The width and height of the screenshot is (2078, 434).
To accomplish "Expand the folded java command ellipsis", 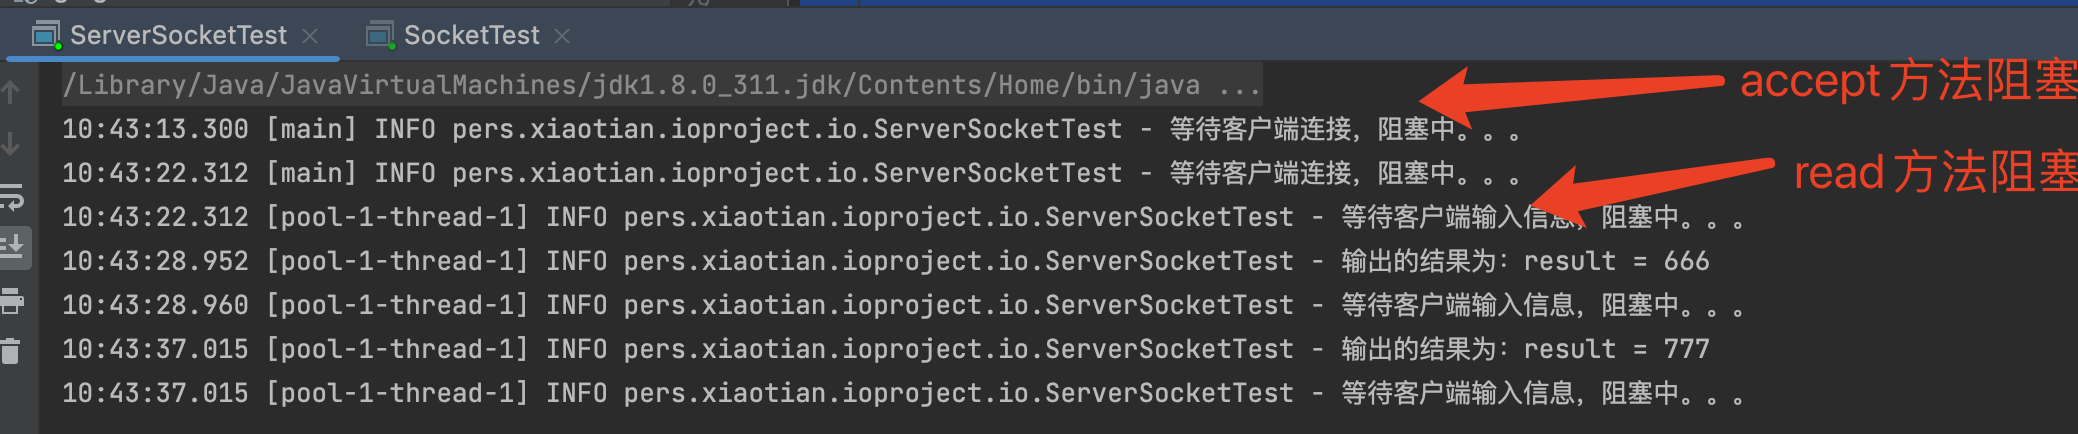I will click(1239, 86).
